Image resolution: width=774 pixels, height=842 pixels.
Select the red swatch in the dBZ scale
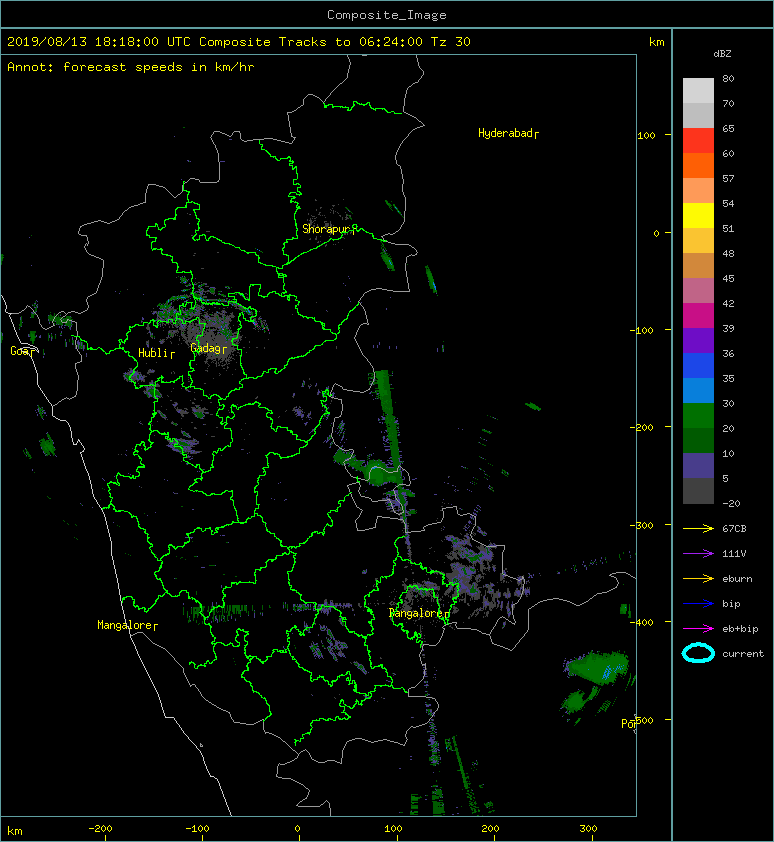(x=698, y=141)
